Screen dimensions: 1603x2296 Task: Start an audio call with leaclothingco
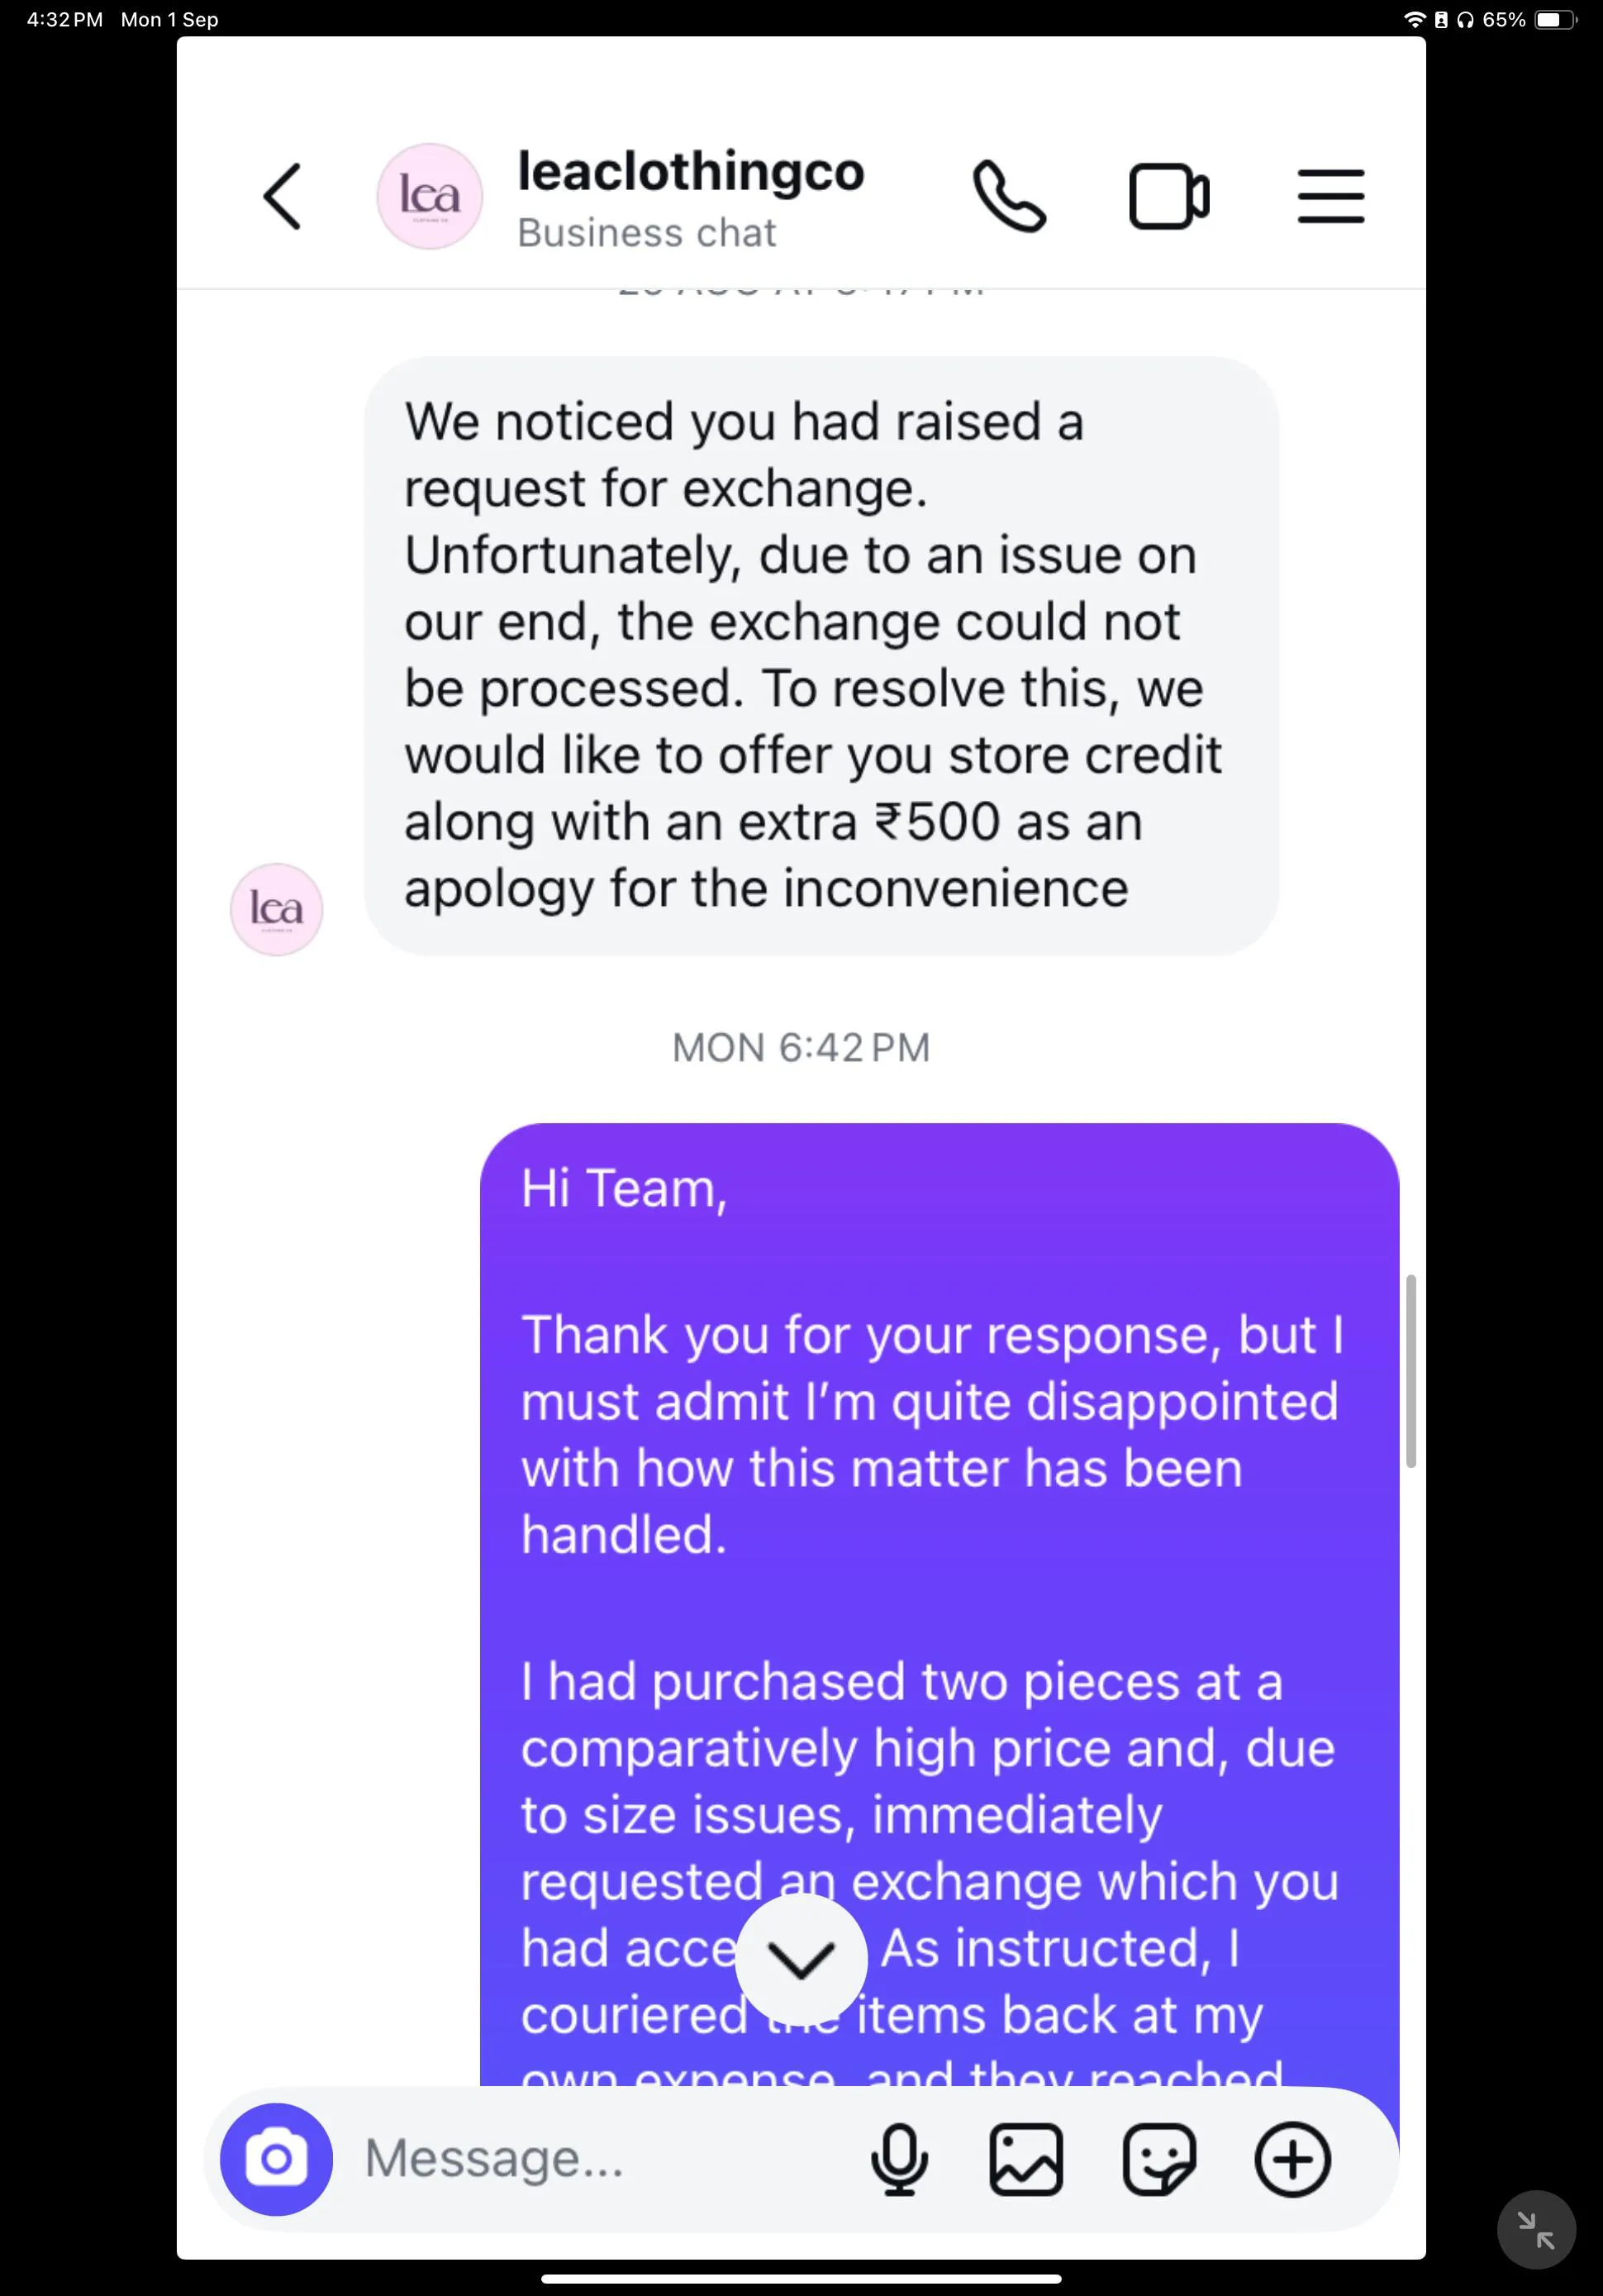pyautogui.click(x=1009, y=196)
